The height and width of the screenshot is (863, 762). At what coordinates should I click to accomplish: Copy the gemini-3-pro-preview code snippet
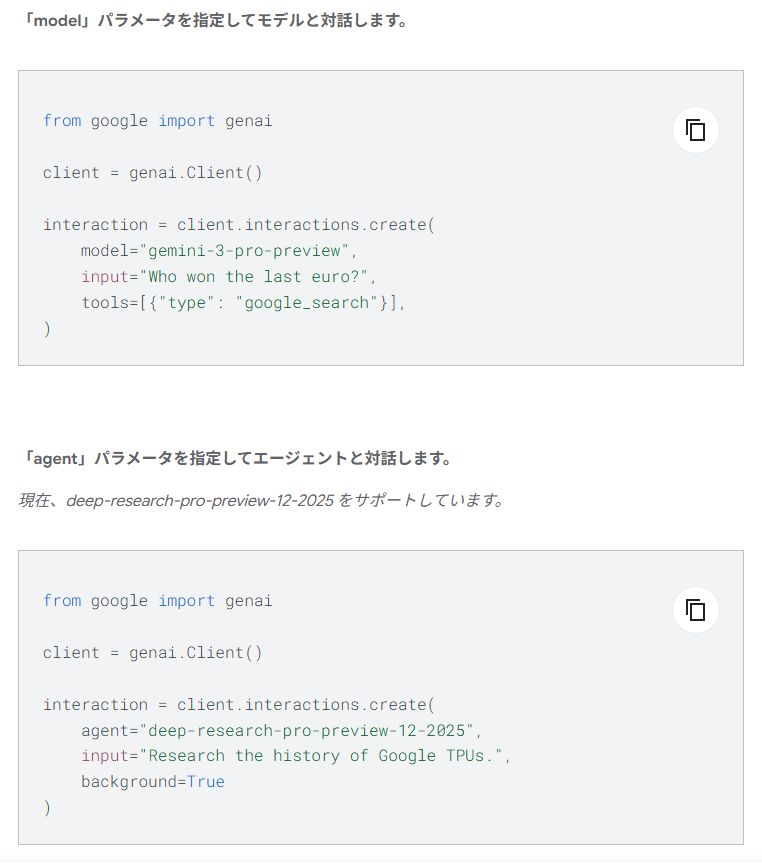695,130
